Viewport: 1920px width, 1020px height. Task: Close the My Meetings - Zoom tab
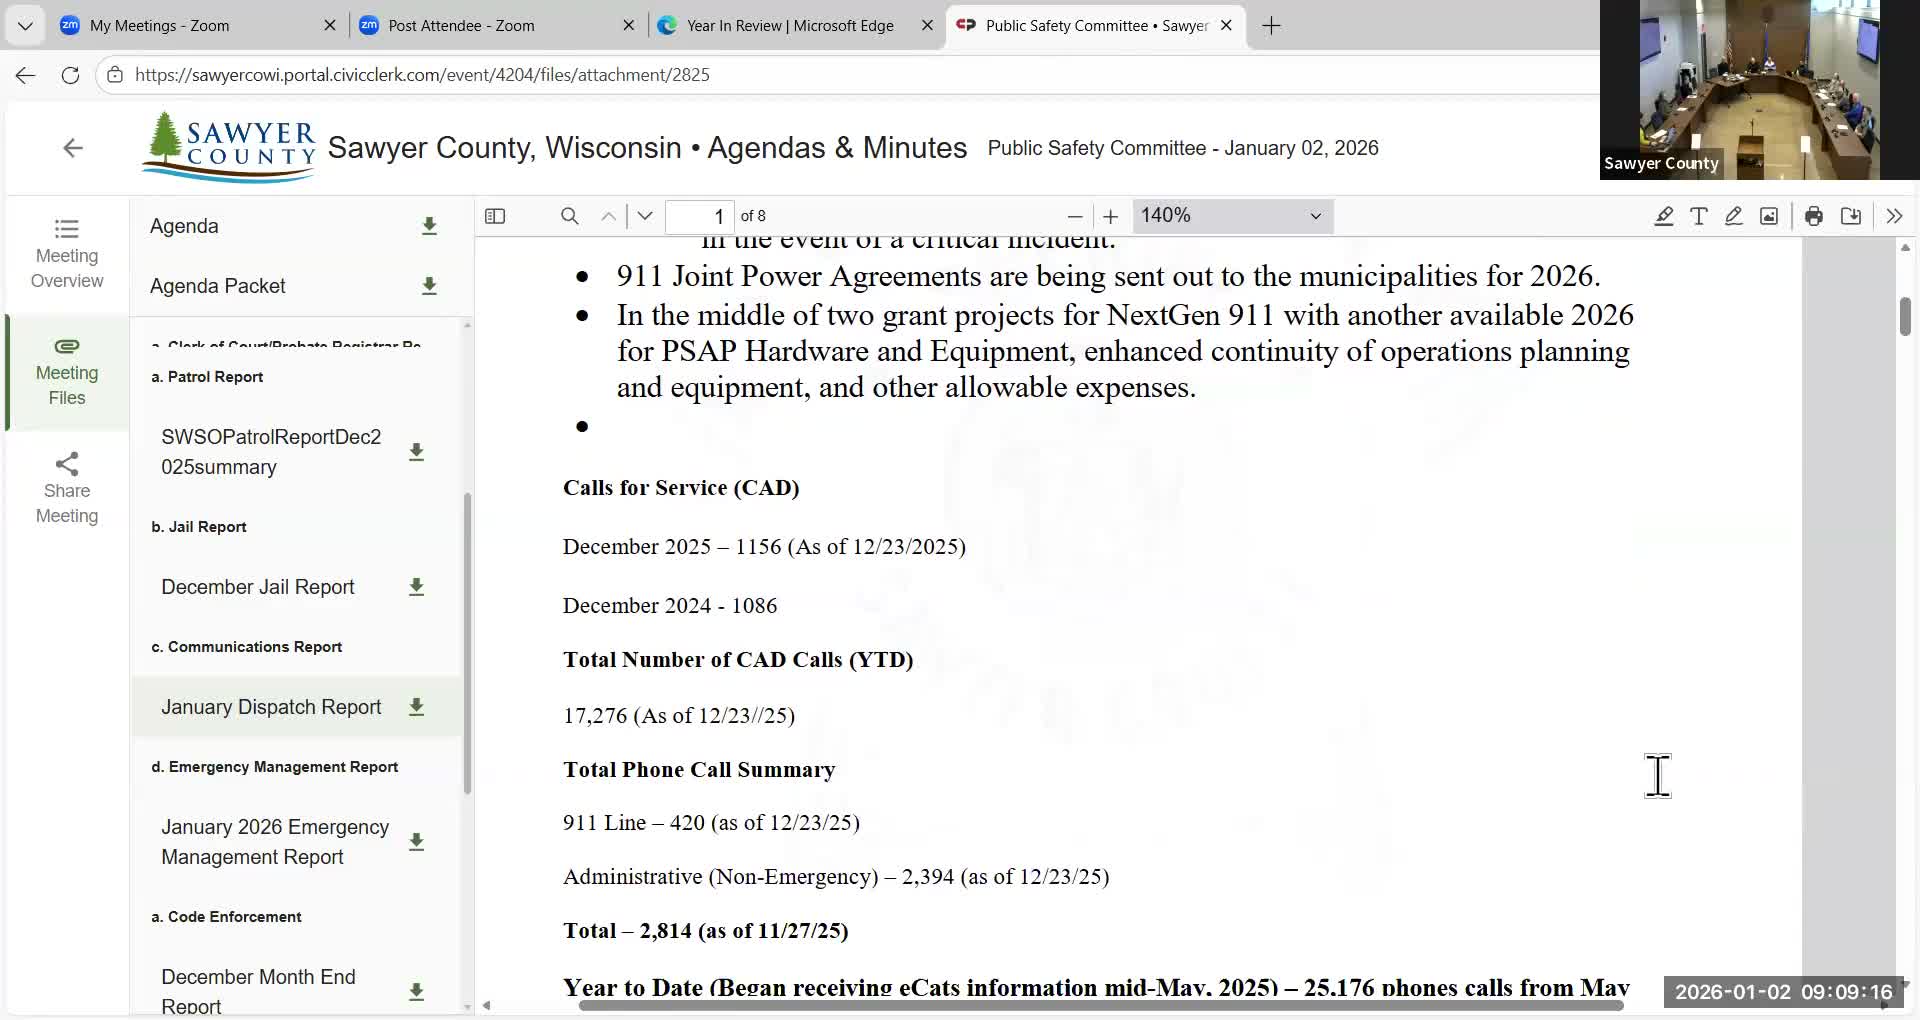330,26
